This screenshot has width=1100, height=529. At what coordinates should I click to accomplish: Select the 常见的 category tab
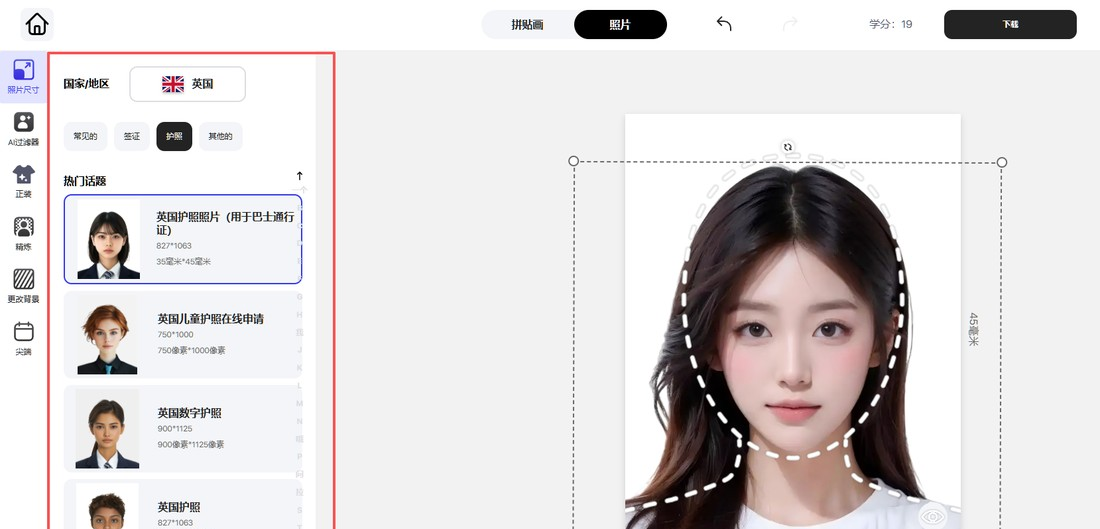point(86,137)
